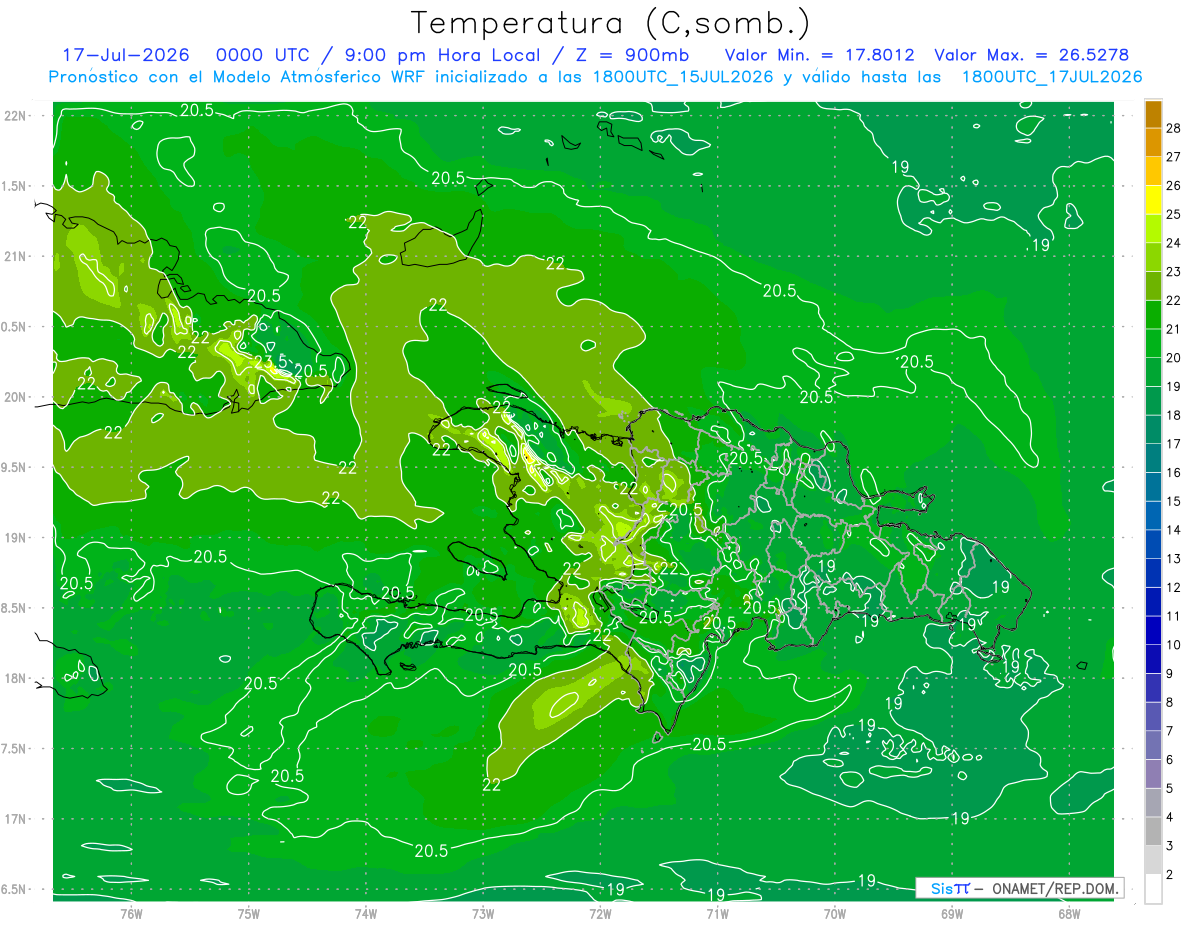
Task: Click the 20N latitude axis label
Action: coord(14,397)
